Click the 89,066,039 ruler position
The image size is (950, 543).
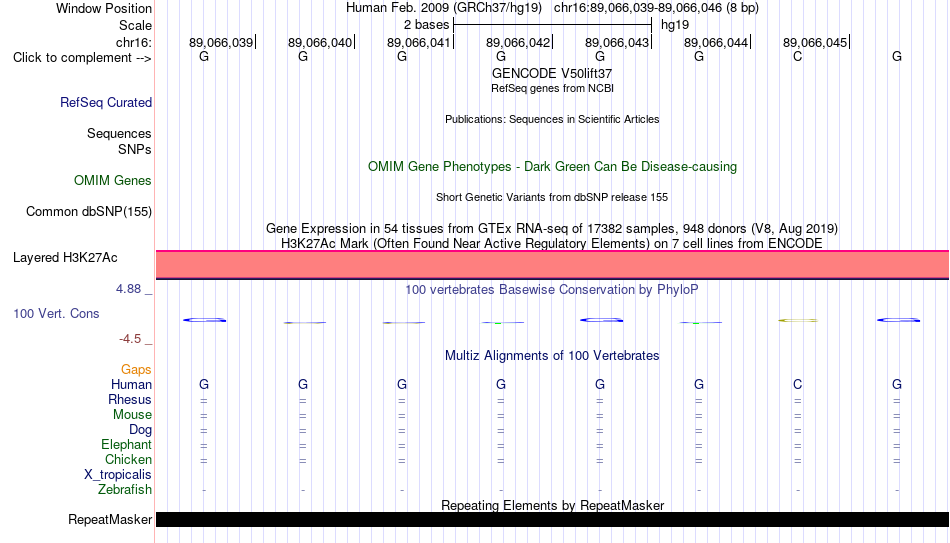222,42
